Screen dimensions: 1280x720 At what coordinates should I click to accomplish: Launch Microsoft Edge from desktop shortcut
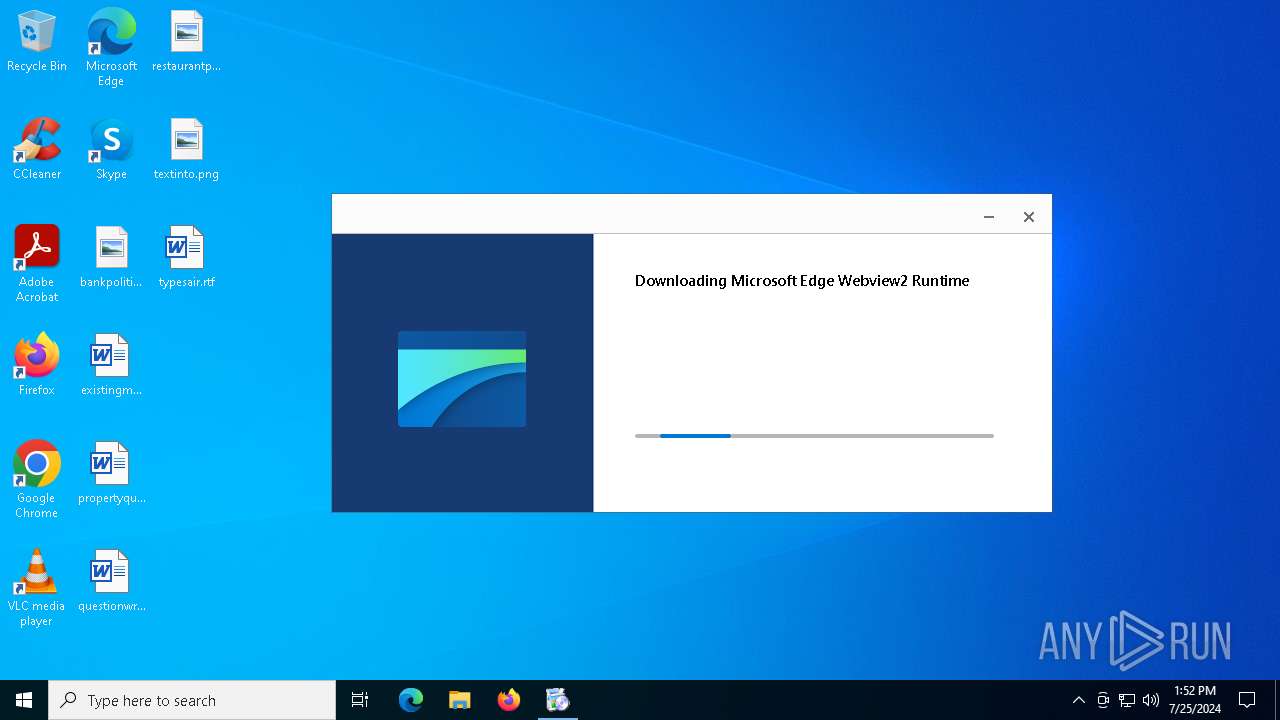111,48
